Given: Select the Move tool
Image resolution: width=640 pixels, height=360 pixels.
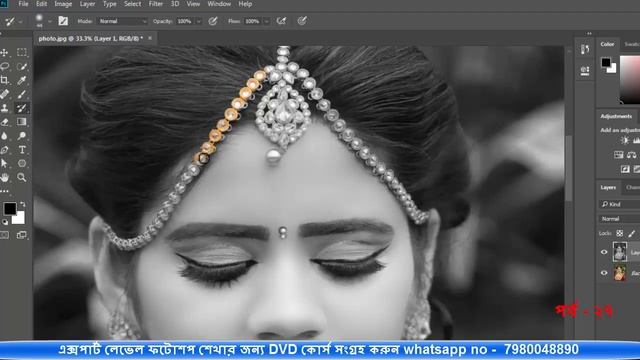Looking at the screenshot, I should 4,53.
